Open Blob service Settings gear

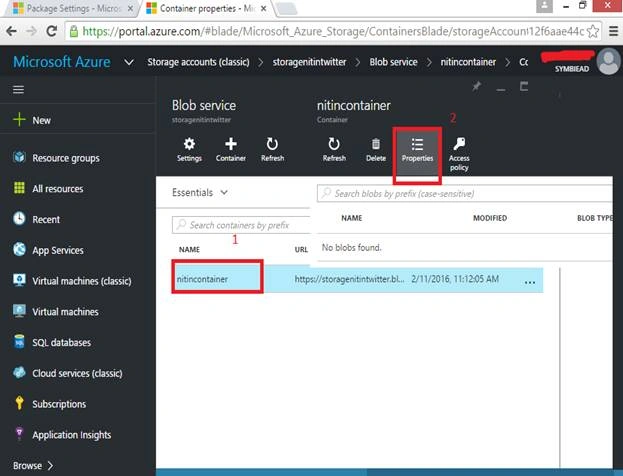[x=189, y=149]
